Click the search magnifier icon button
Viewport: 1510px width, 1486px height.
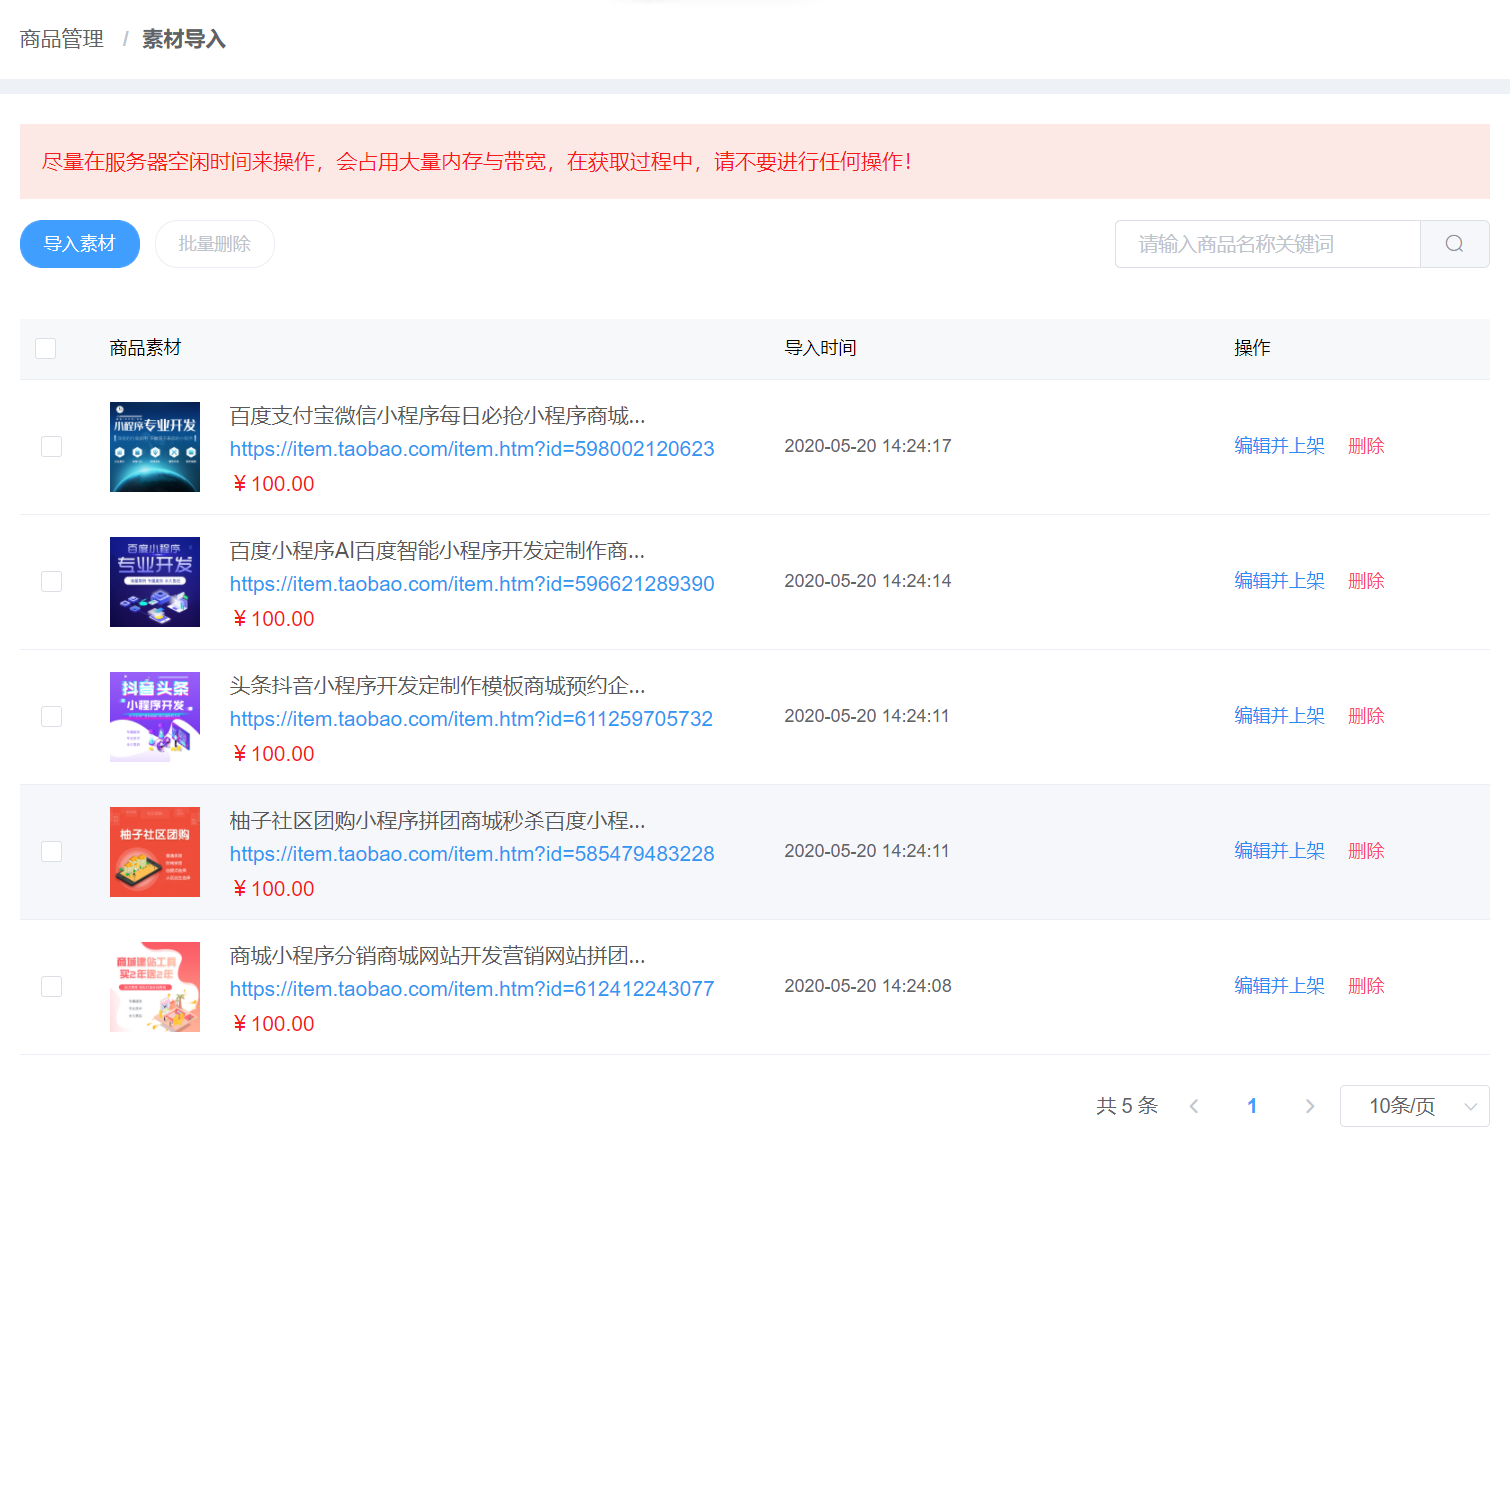click(x=1454, y=244)
